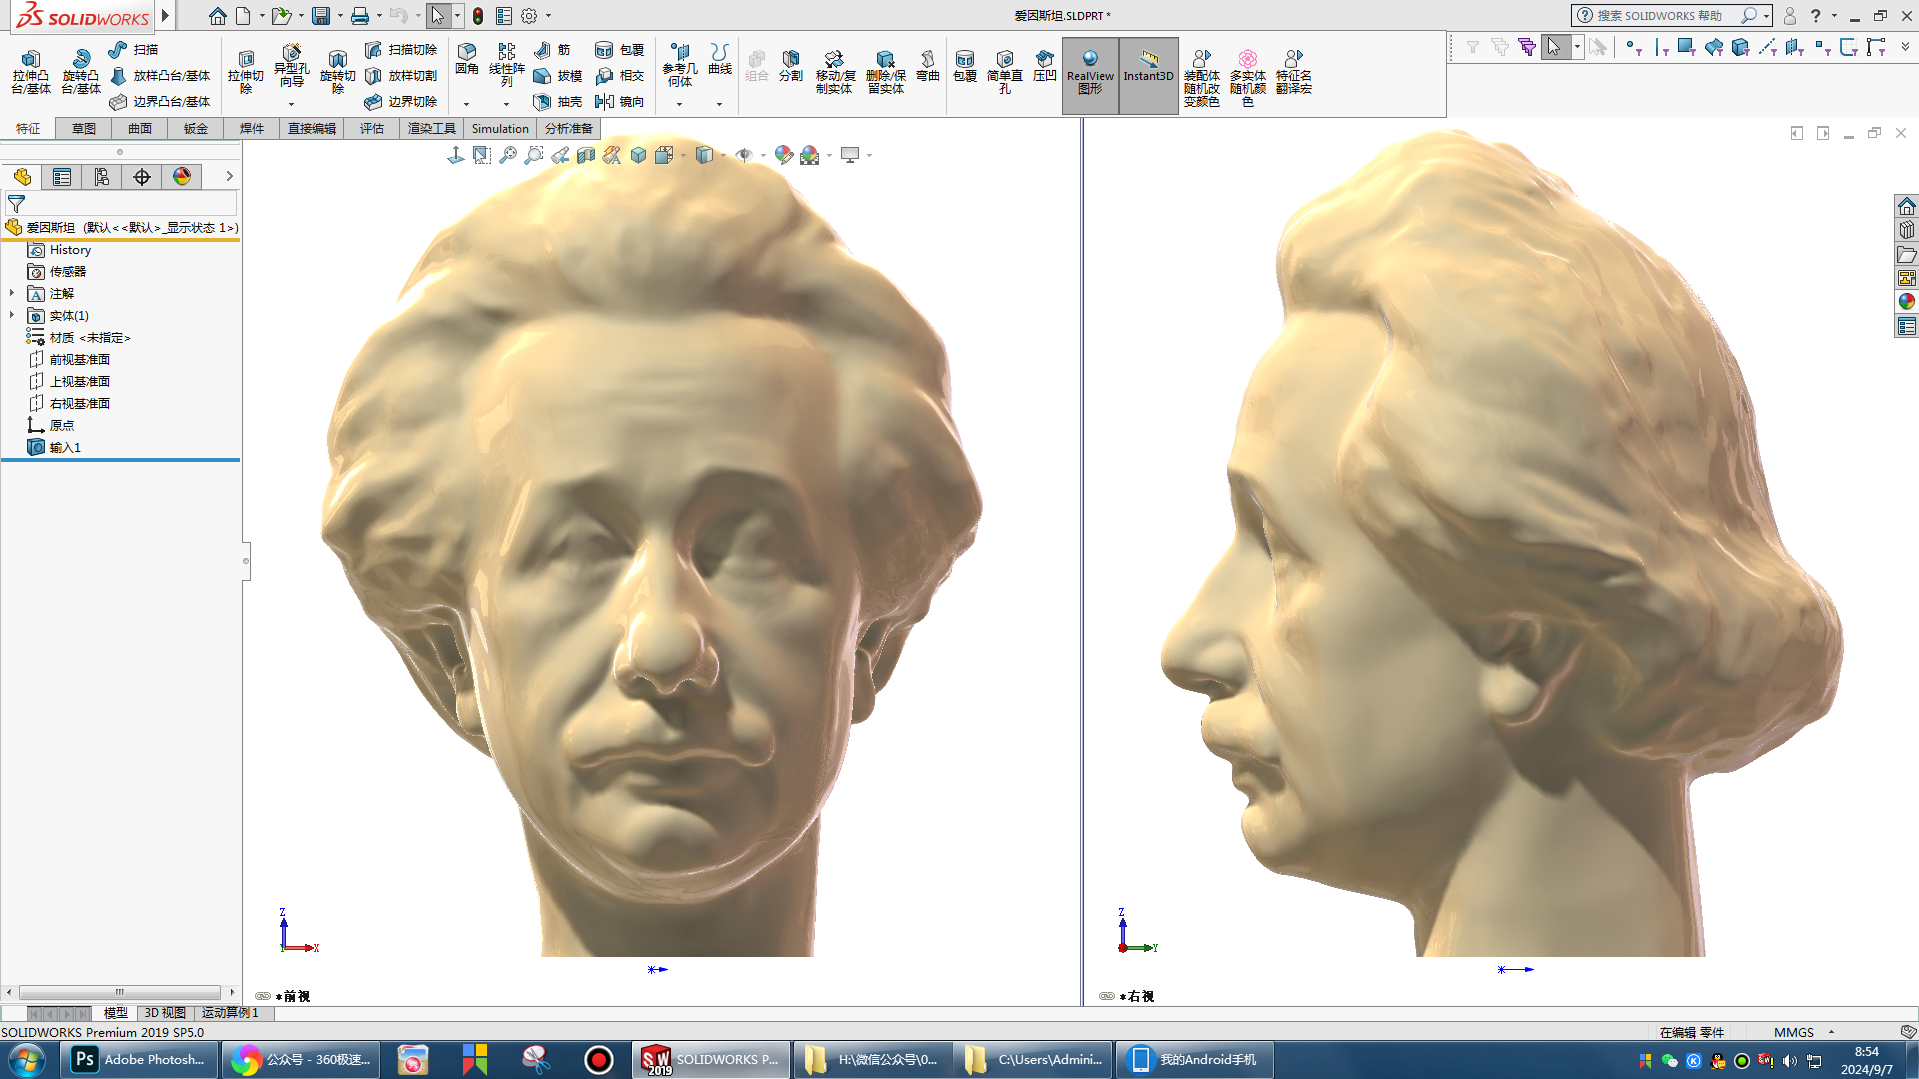
Task: Open dropdown arrow under Reference Geometry
Action: pyautogui.click(x=679, y=104)
